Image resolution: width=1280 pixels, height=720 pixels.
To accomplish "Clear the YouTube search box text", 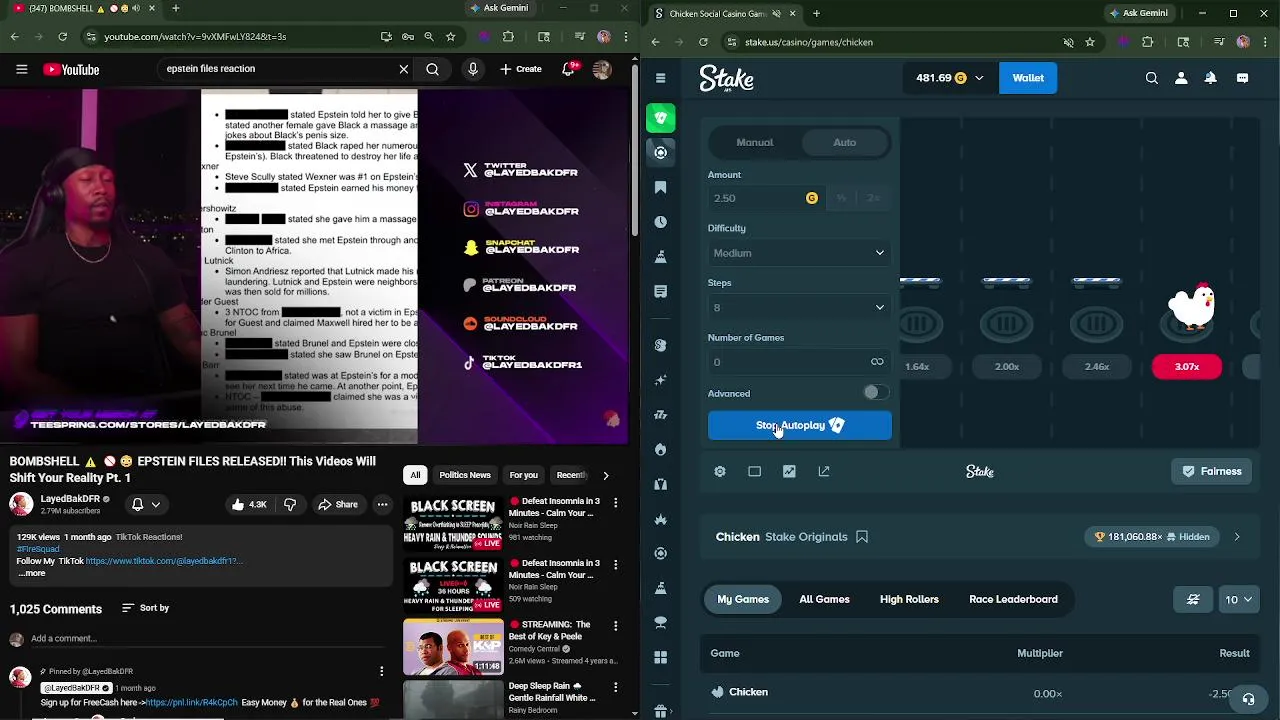I will [x=404, y=69].
